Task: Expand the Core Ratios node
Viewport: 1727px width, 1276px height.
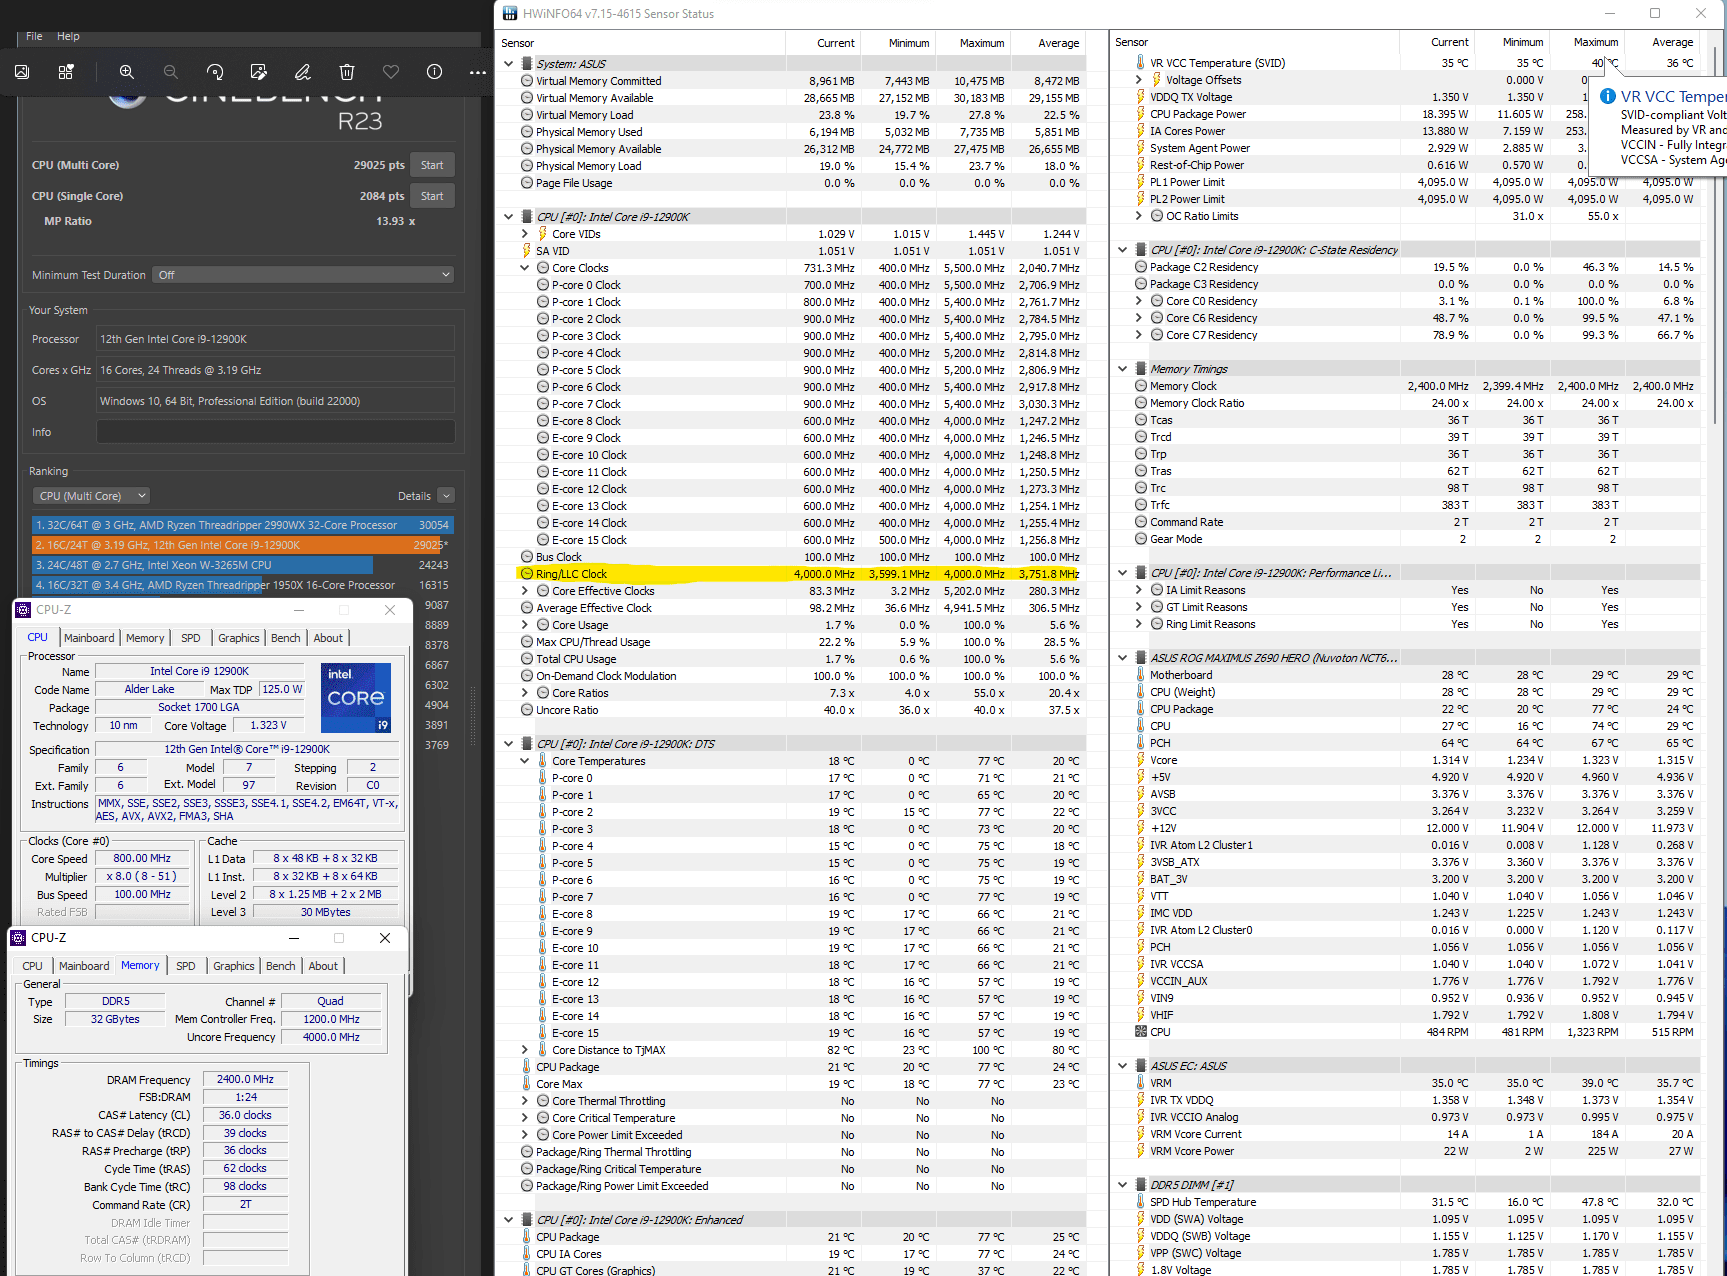Action: pos(525,693)
